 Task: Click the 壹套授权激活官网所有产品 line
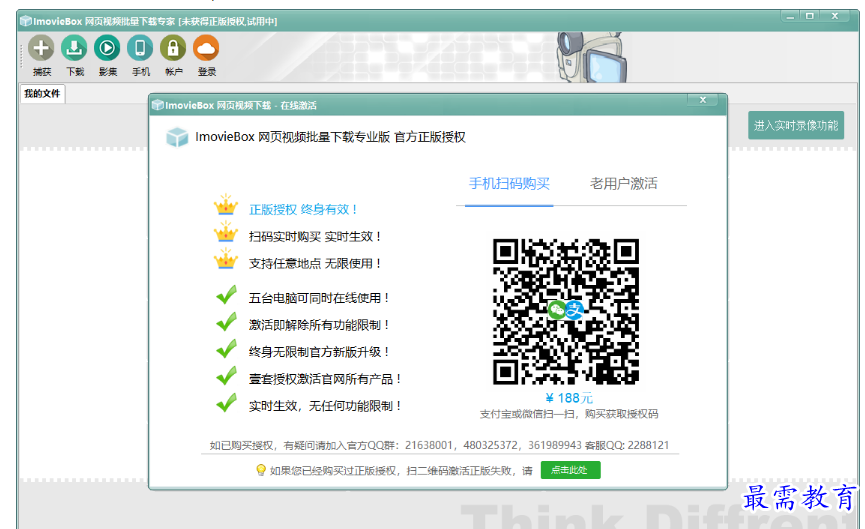[x=325, y=379]
